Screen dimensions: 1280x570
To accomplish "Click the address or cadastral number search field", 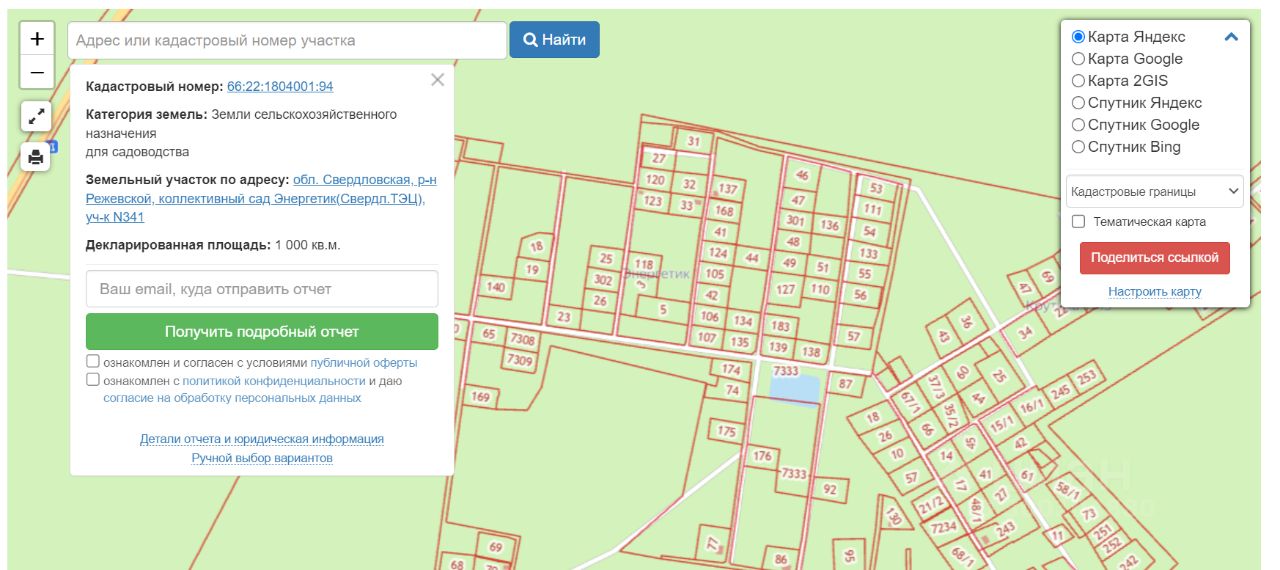I will 287,41.
